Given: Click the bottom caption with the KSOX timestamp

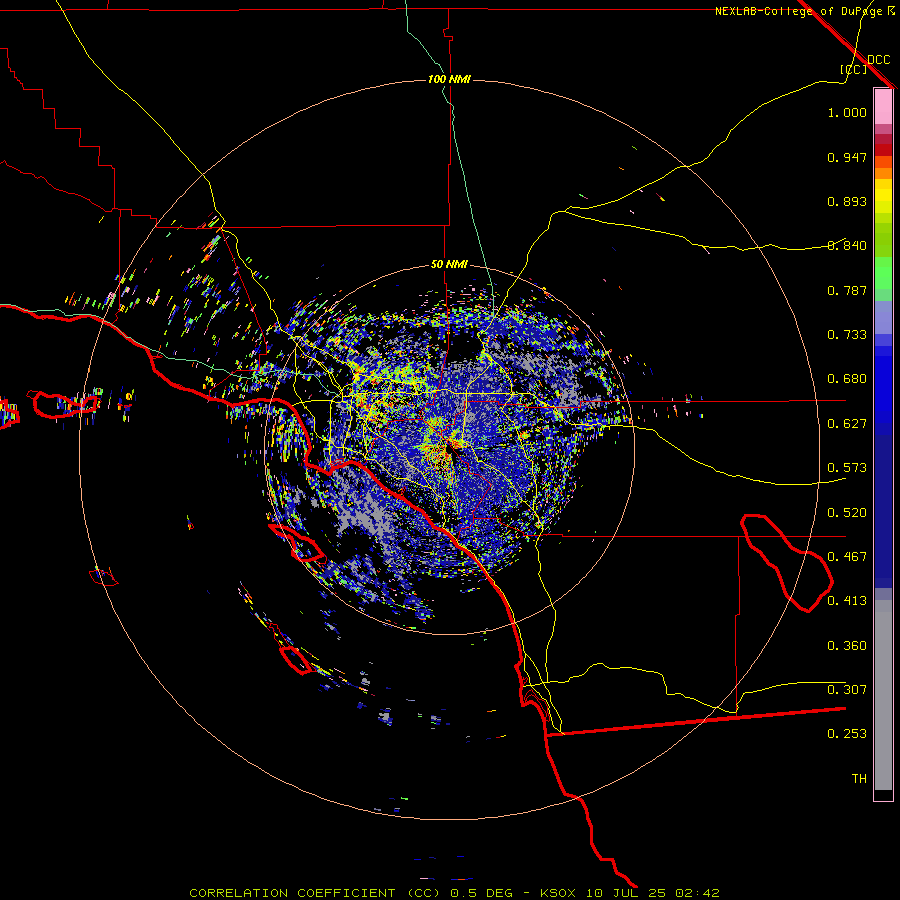Looking at the screenshot, I should tap(454, 893).
